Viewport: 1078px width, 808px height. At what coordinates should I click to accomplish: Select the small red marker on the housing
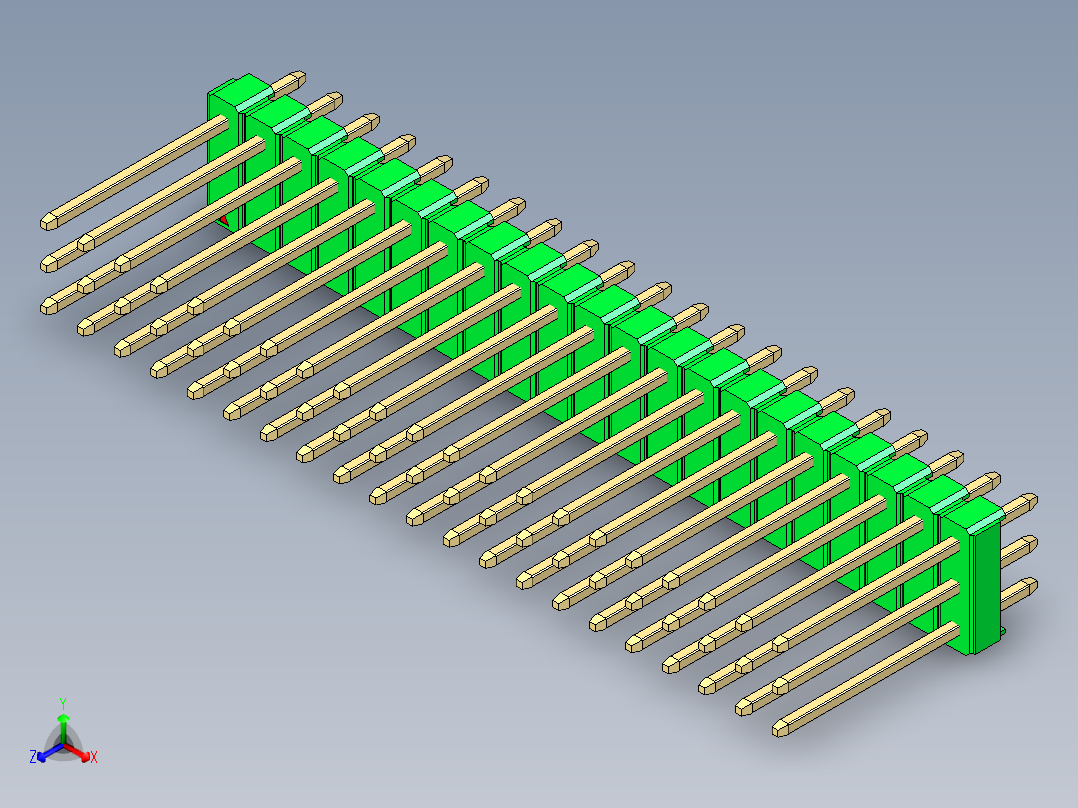click(x=223, y=220)
